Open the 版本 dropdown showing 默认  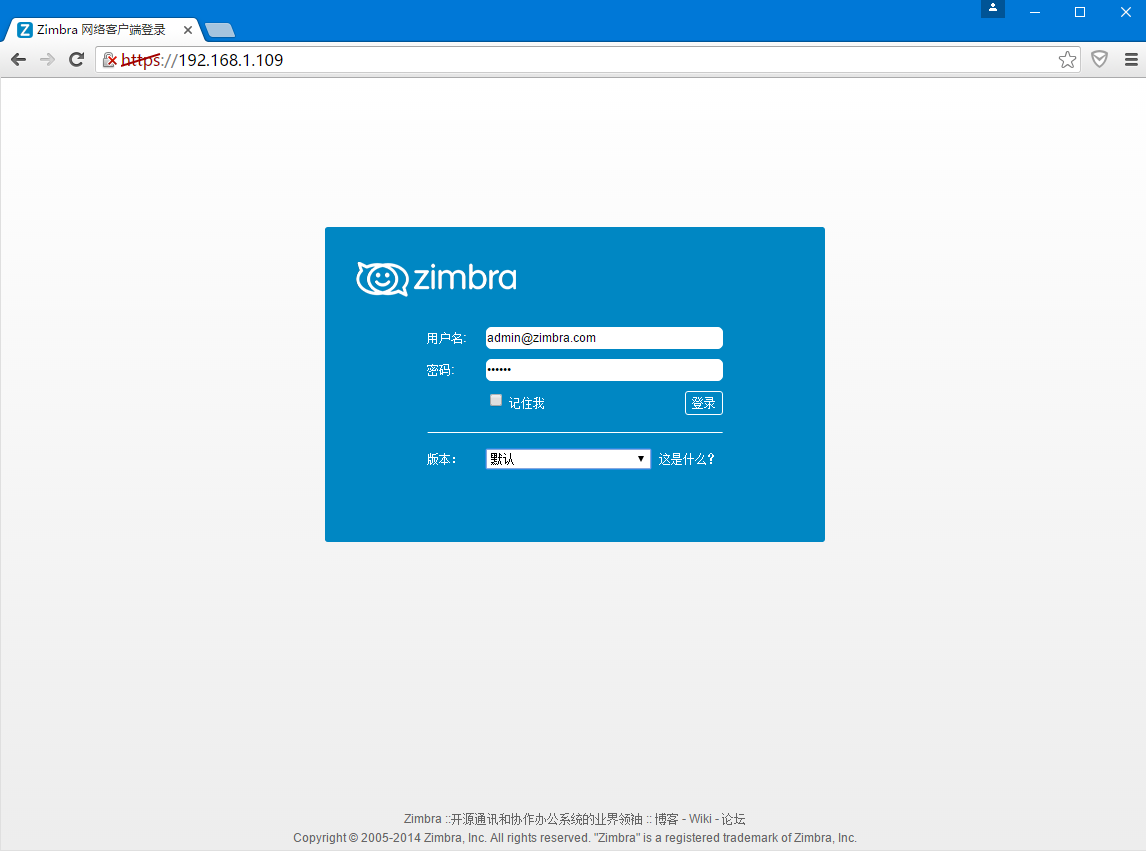point(568,459)
